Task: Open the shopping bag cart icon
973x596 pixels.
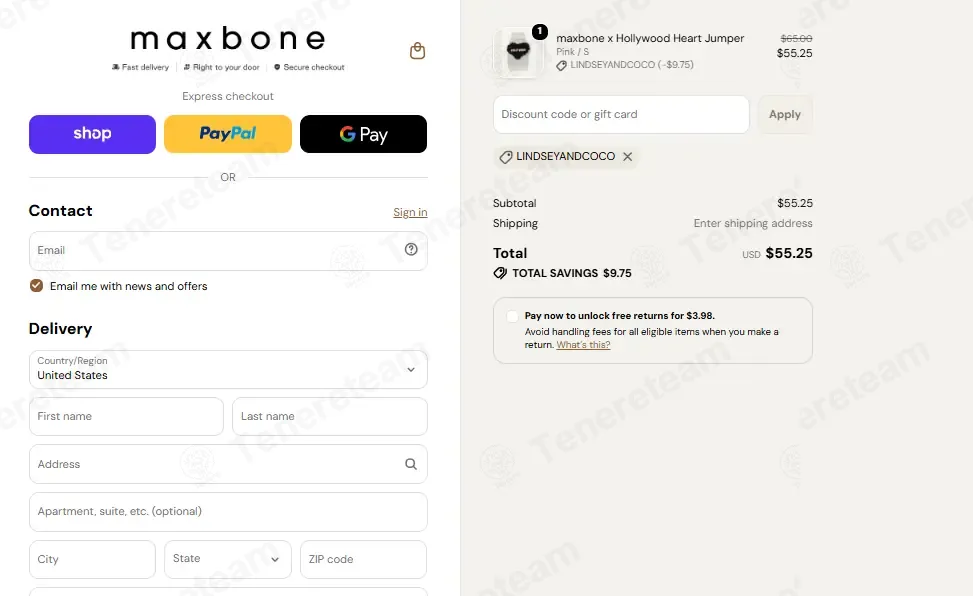Action: click(x=418, y=51)
